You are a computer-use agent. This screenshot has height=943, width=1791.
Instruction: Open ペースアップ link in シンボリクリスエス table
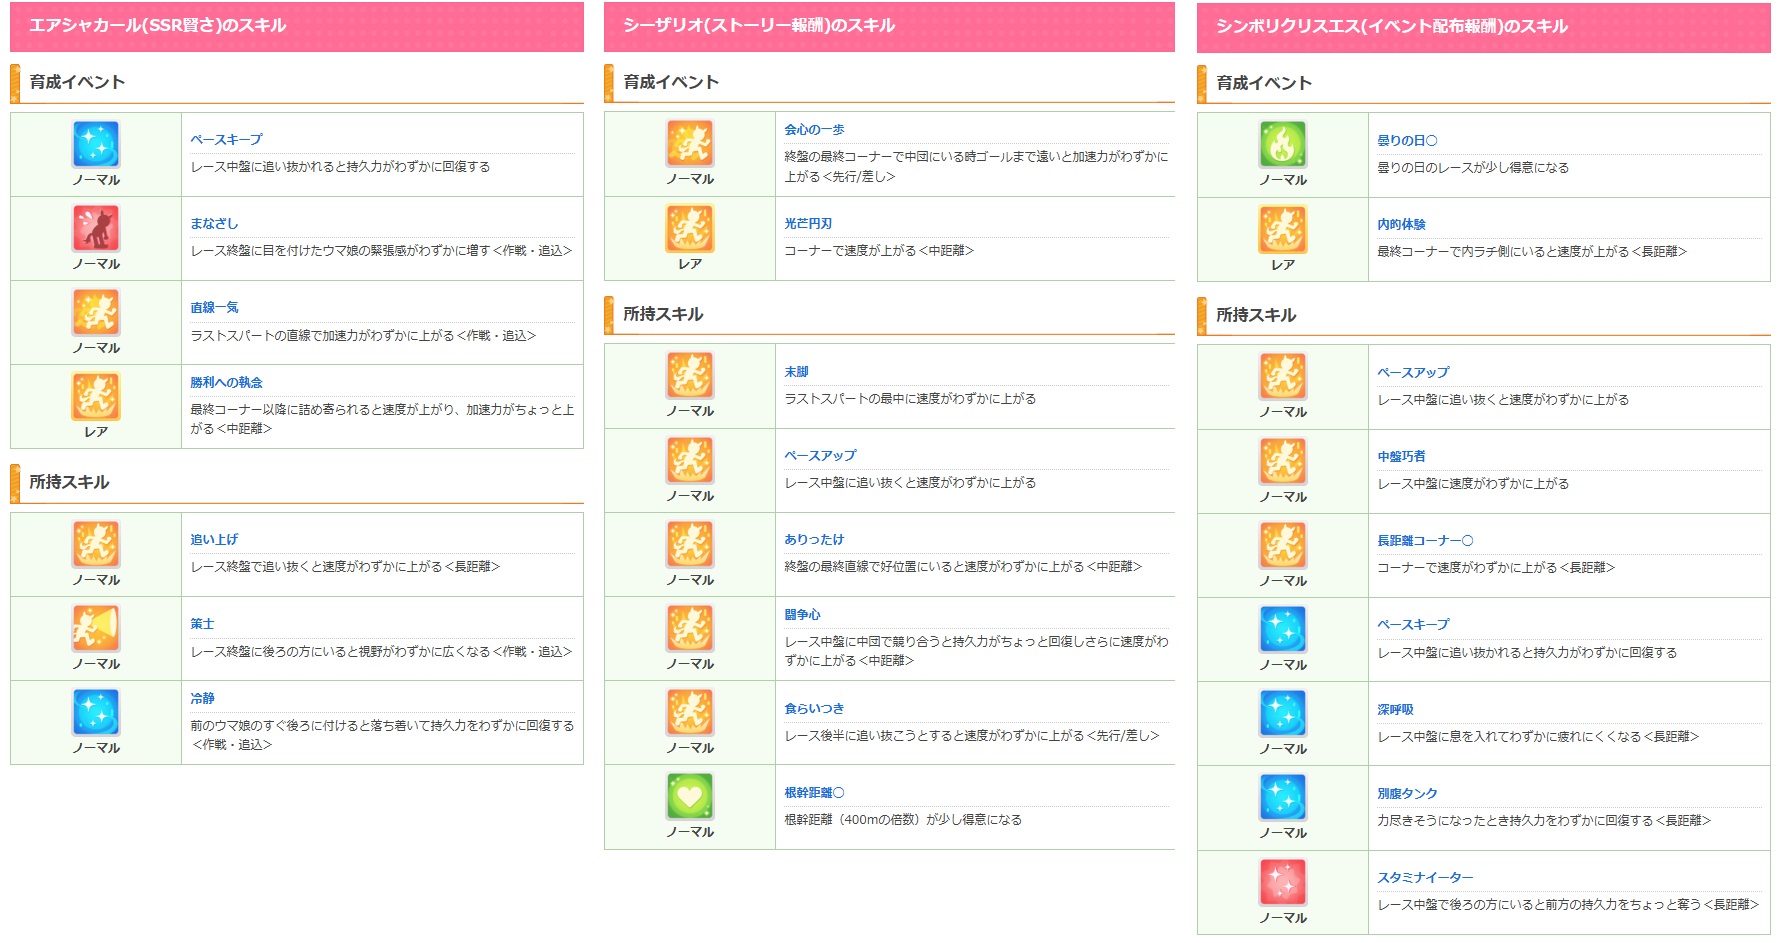[x=1414, y=373]
